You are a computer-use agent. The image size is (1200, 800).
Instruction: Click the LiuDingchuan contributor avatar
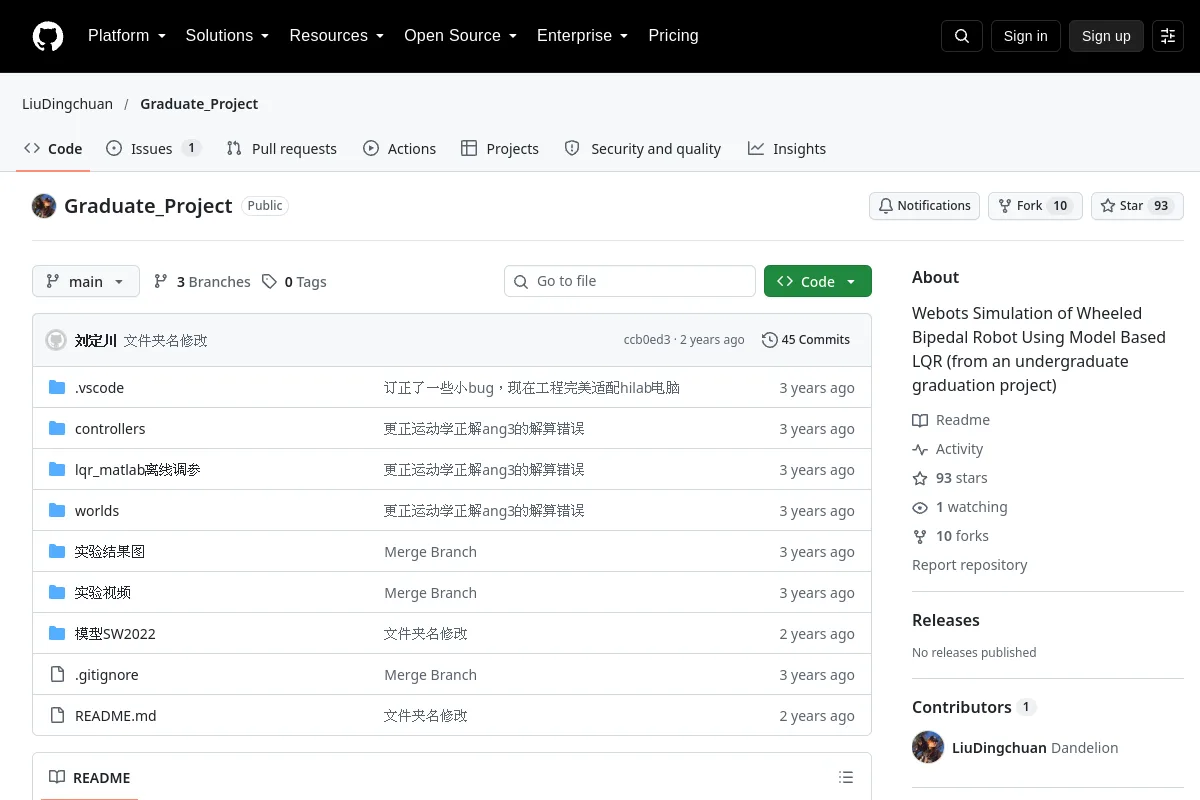(x=928, y=748)
